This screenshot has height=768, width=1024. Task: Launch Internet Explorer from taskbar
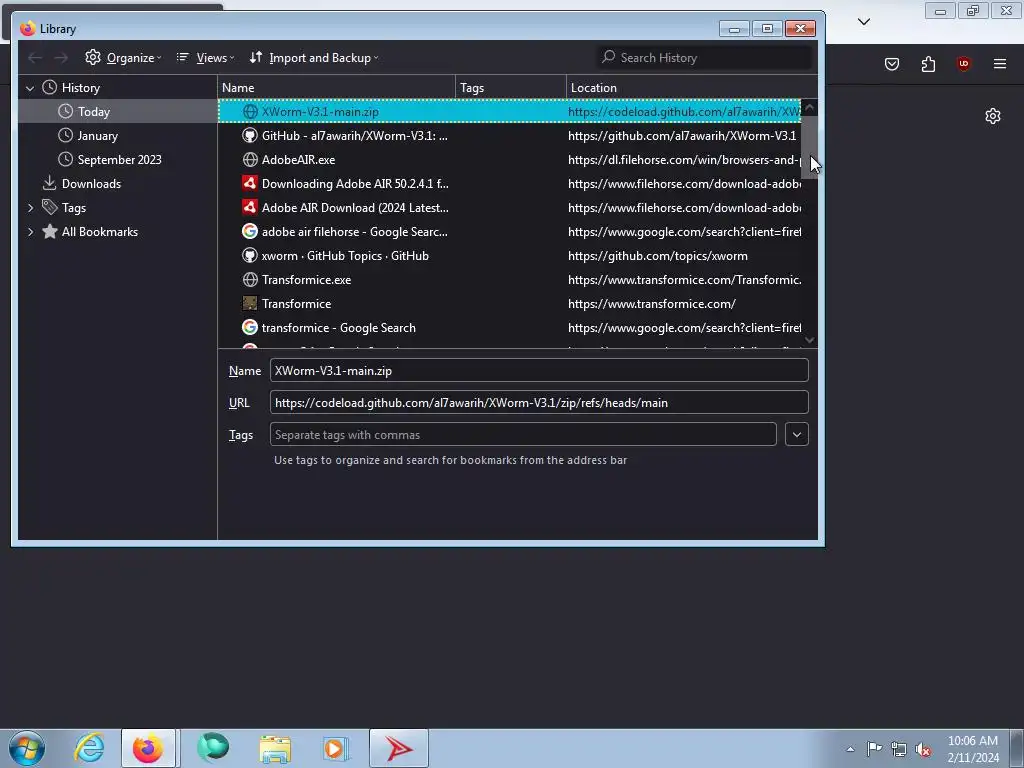[89, 748]
